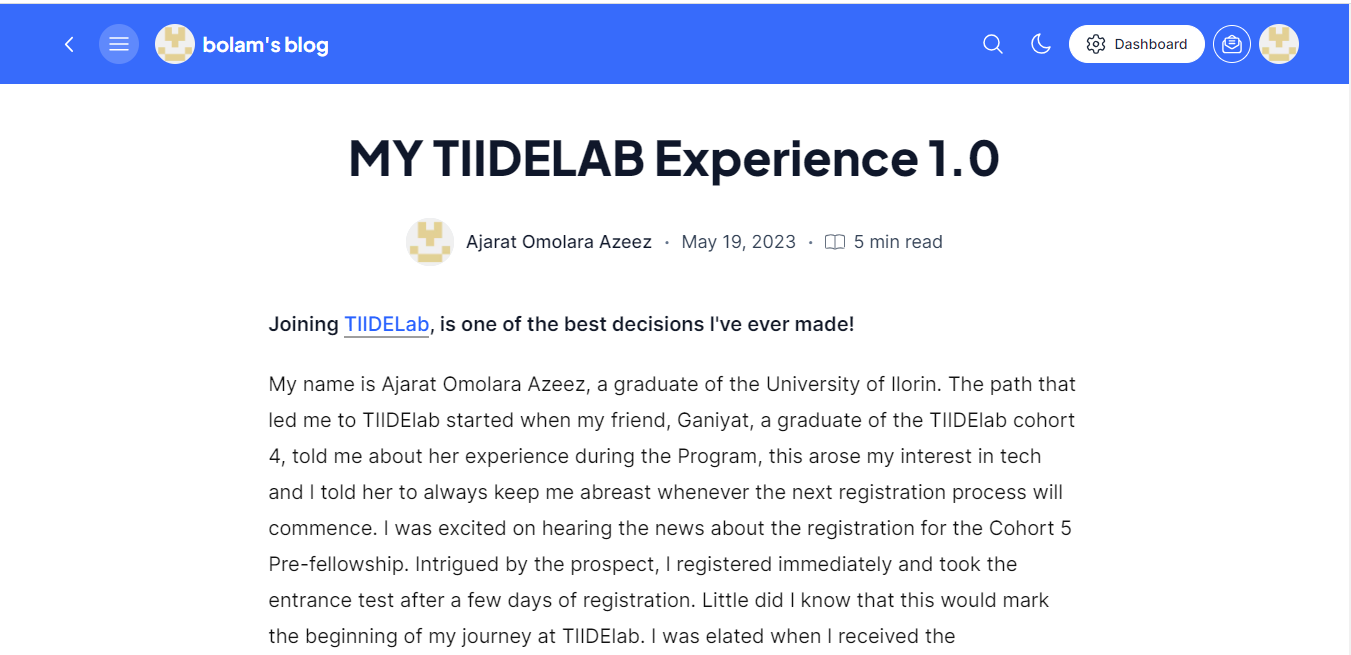Open the profile avatar menu at top right
This screenshot has width=1351, height=655.
click(x=1279, y=44)
